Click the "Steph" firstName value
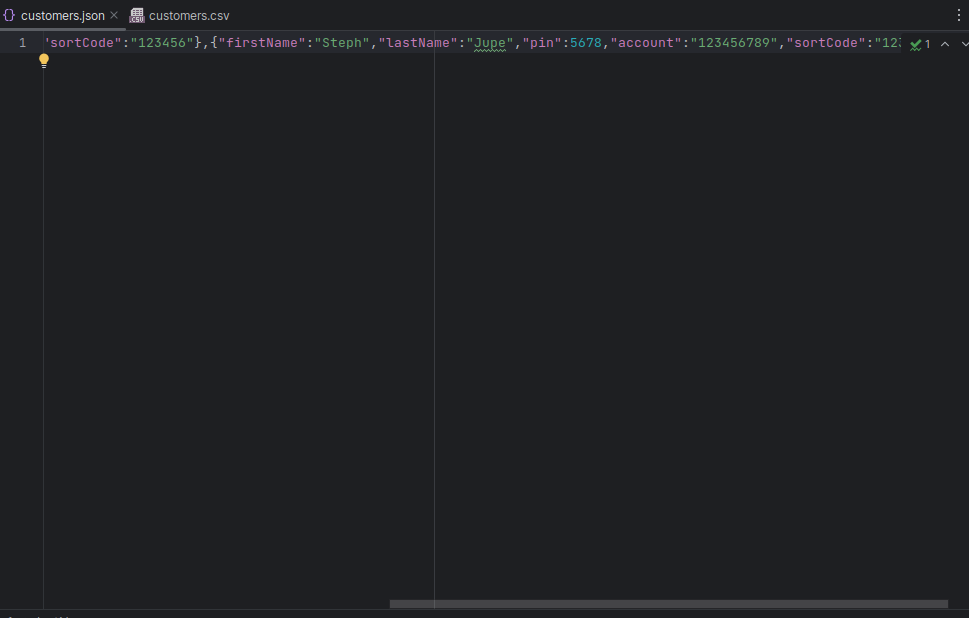Screen dimensions: 969x618 [x=342, y=43]
